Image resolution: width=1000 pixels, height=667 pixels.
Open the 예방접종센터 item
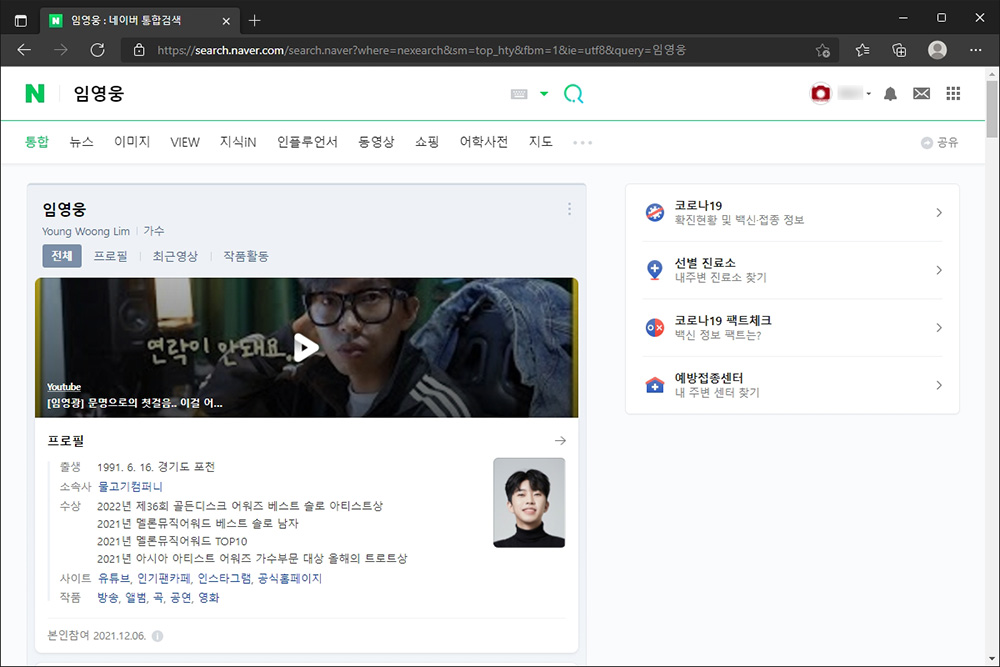point(792,385)
